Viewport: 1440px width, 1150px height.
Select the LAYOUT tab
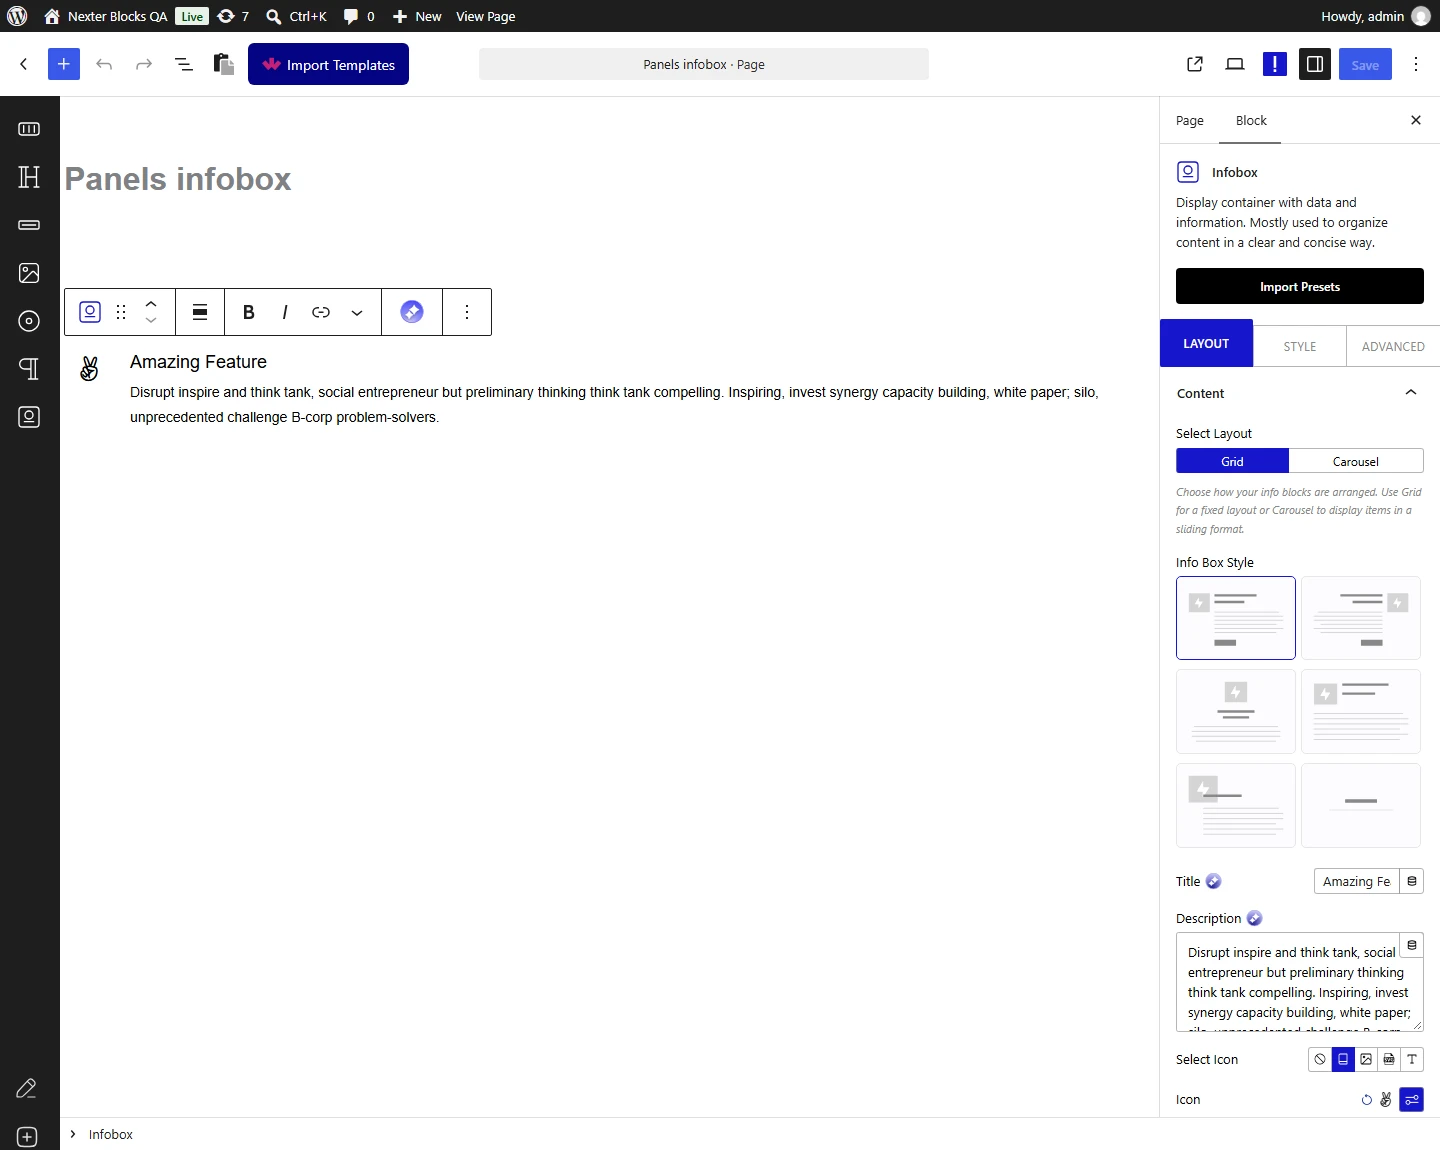pos(1206,343)
